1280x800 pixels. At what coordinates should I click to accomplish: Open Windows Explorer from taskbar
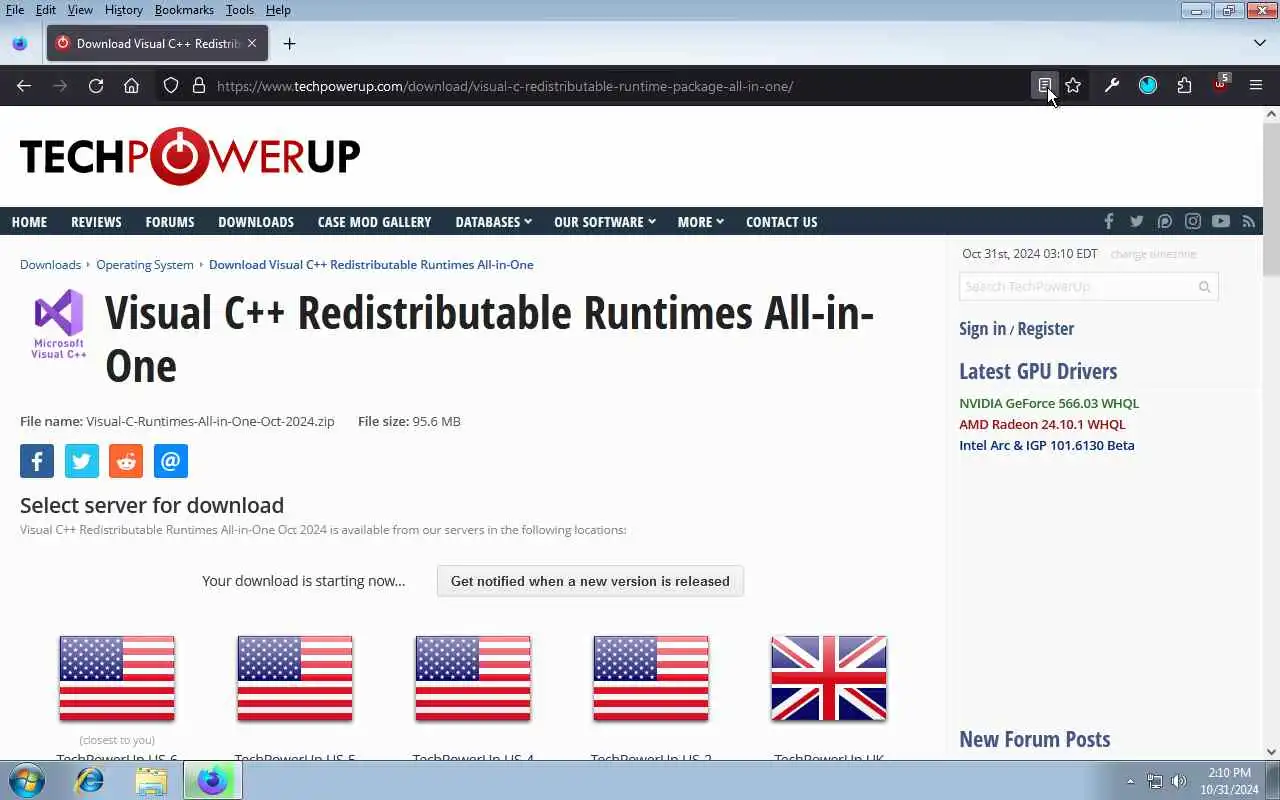coord(151,780)
